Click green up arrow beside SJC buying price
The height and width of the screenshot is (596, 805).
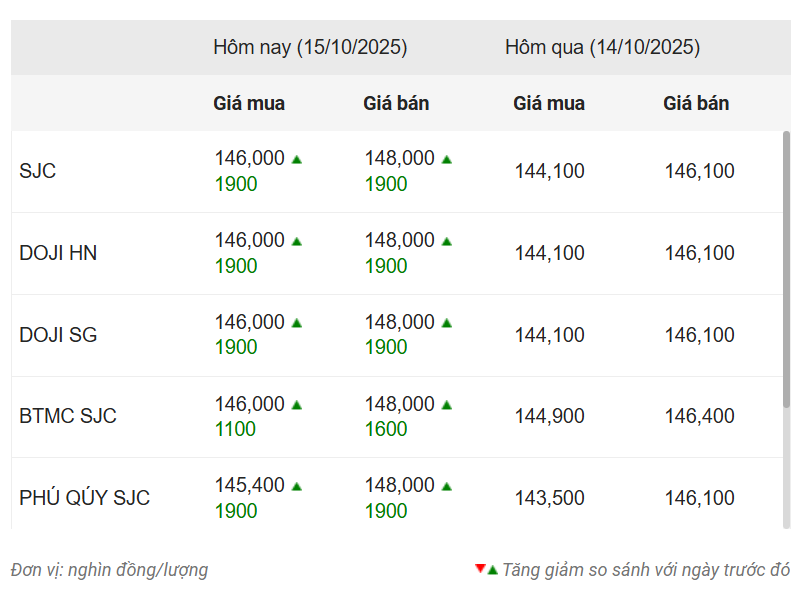(297, 159)
